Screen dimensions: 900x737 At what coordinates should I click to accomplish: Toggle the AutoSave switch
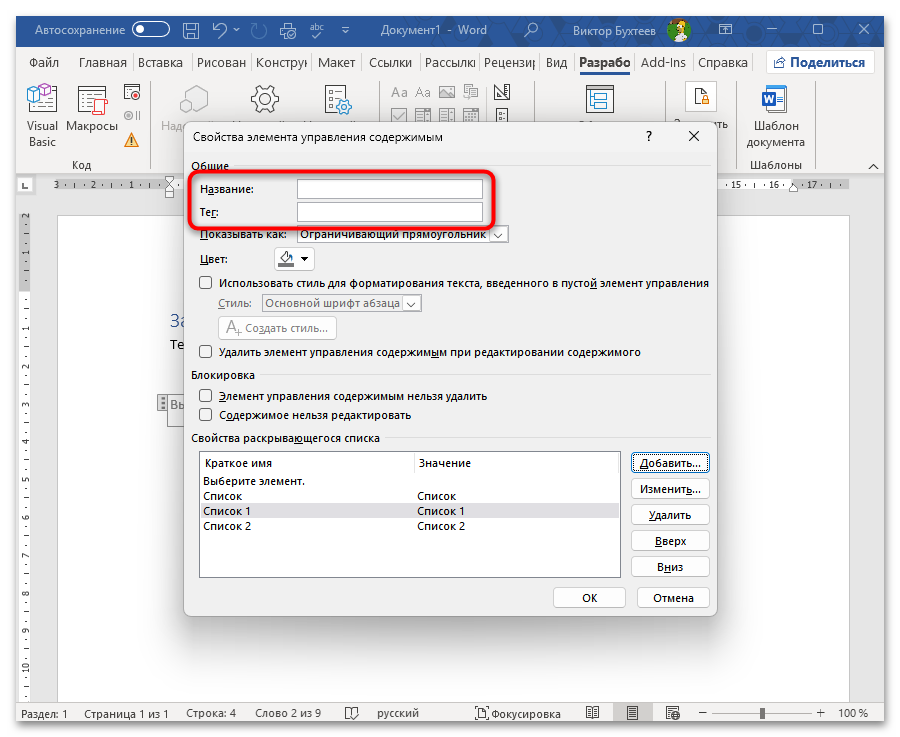pyautogui.click(x=151, y=30)
